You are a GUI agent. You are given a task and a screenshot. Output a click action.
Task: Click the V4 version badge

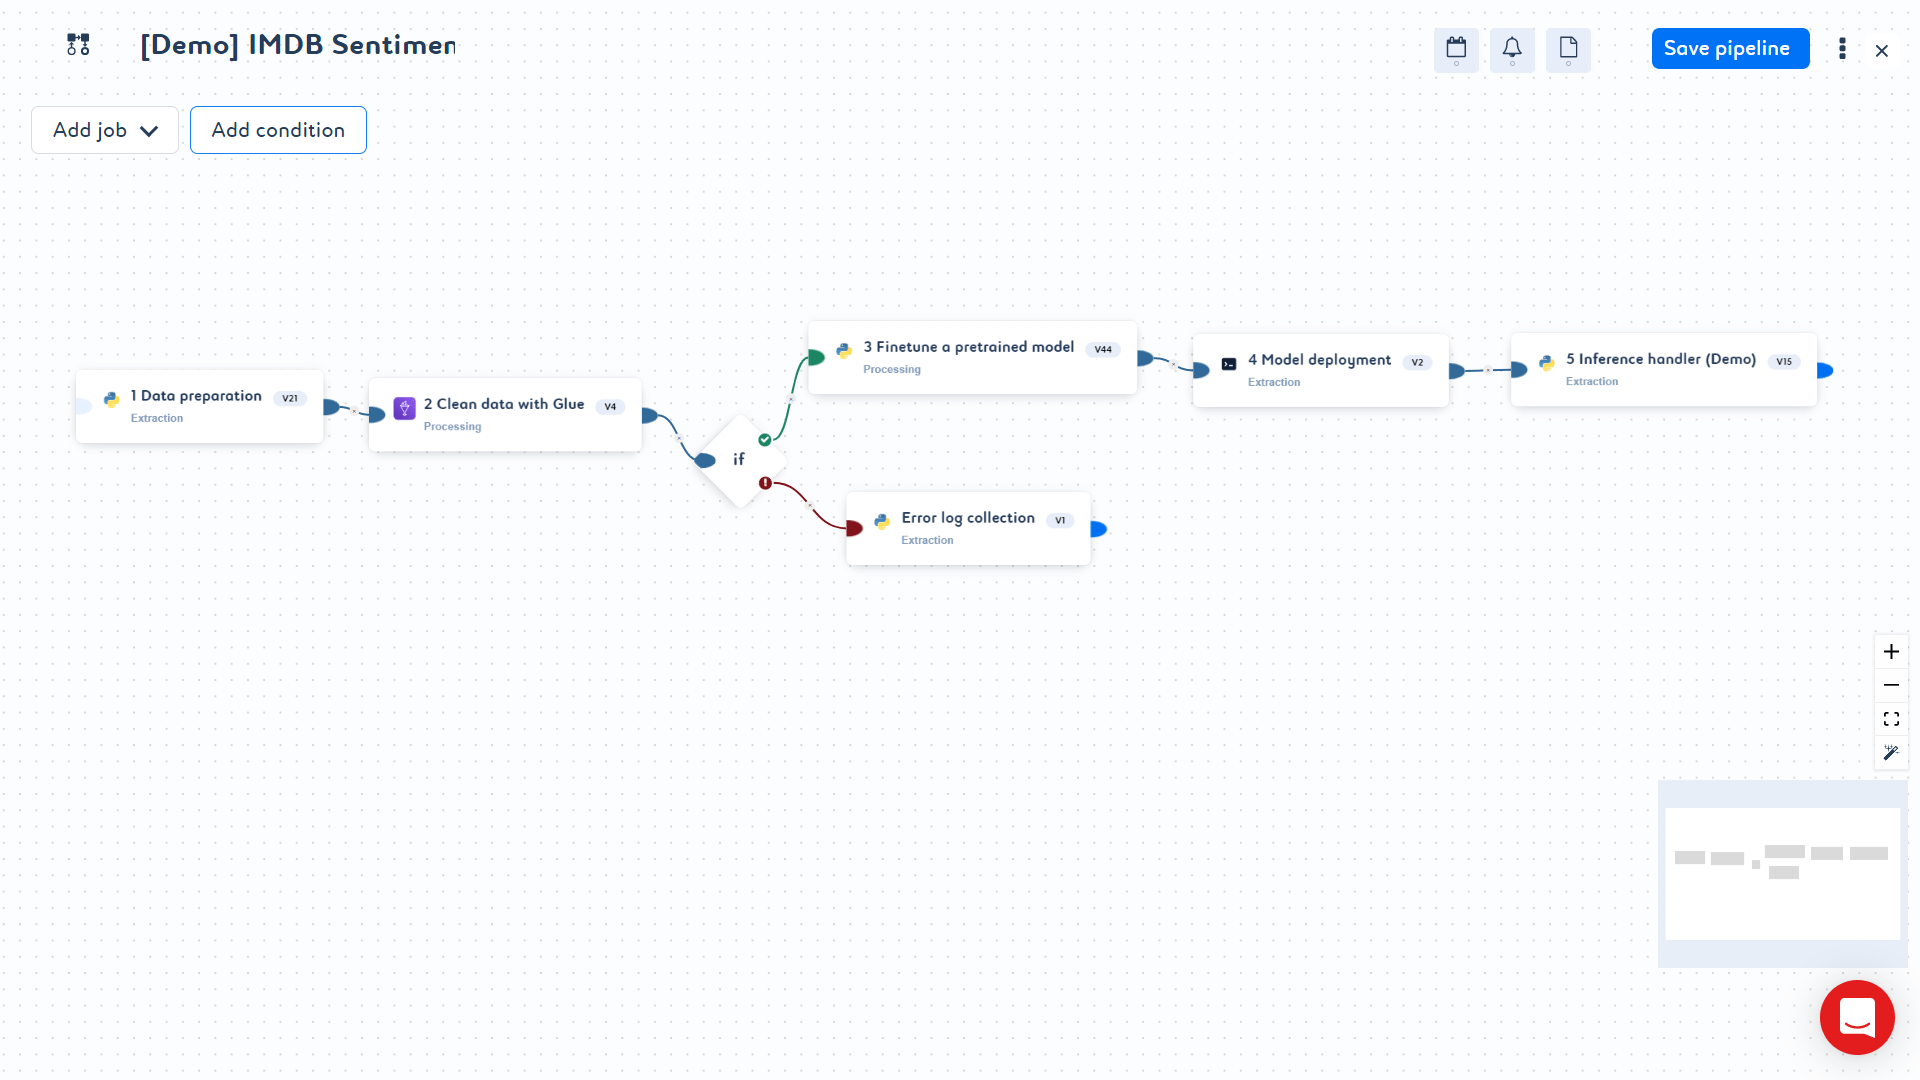(x=610, y=406)
